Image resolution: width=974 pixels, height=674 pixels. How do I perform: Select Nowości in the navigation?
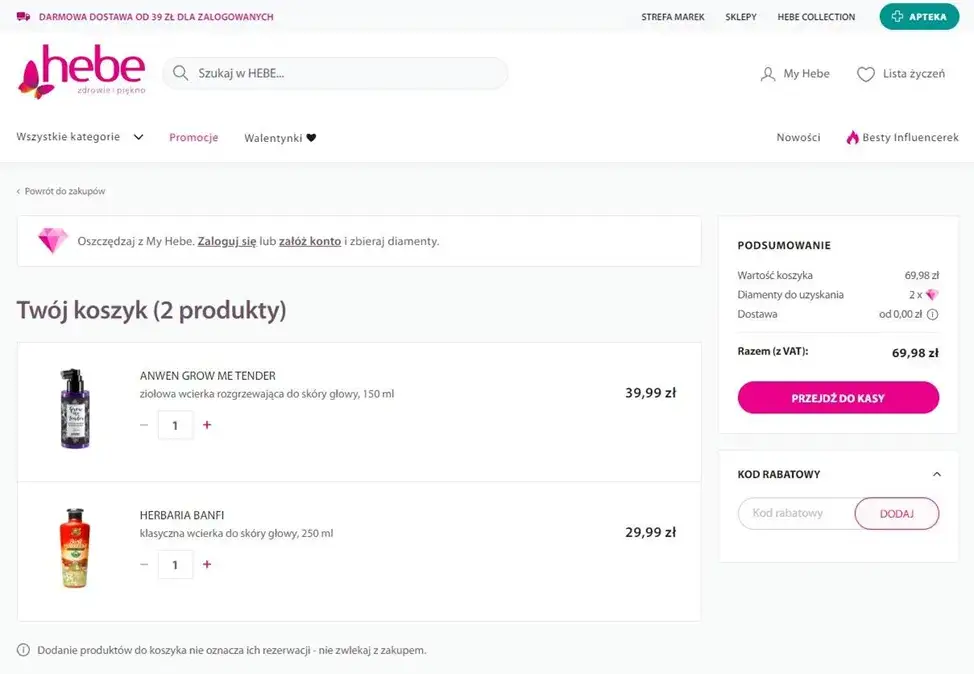coord(798,137)
